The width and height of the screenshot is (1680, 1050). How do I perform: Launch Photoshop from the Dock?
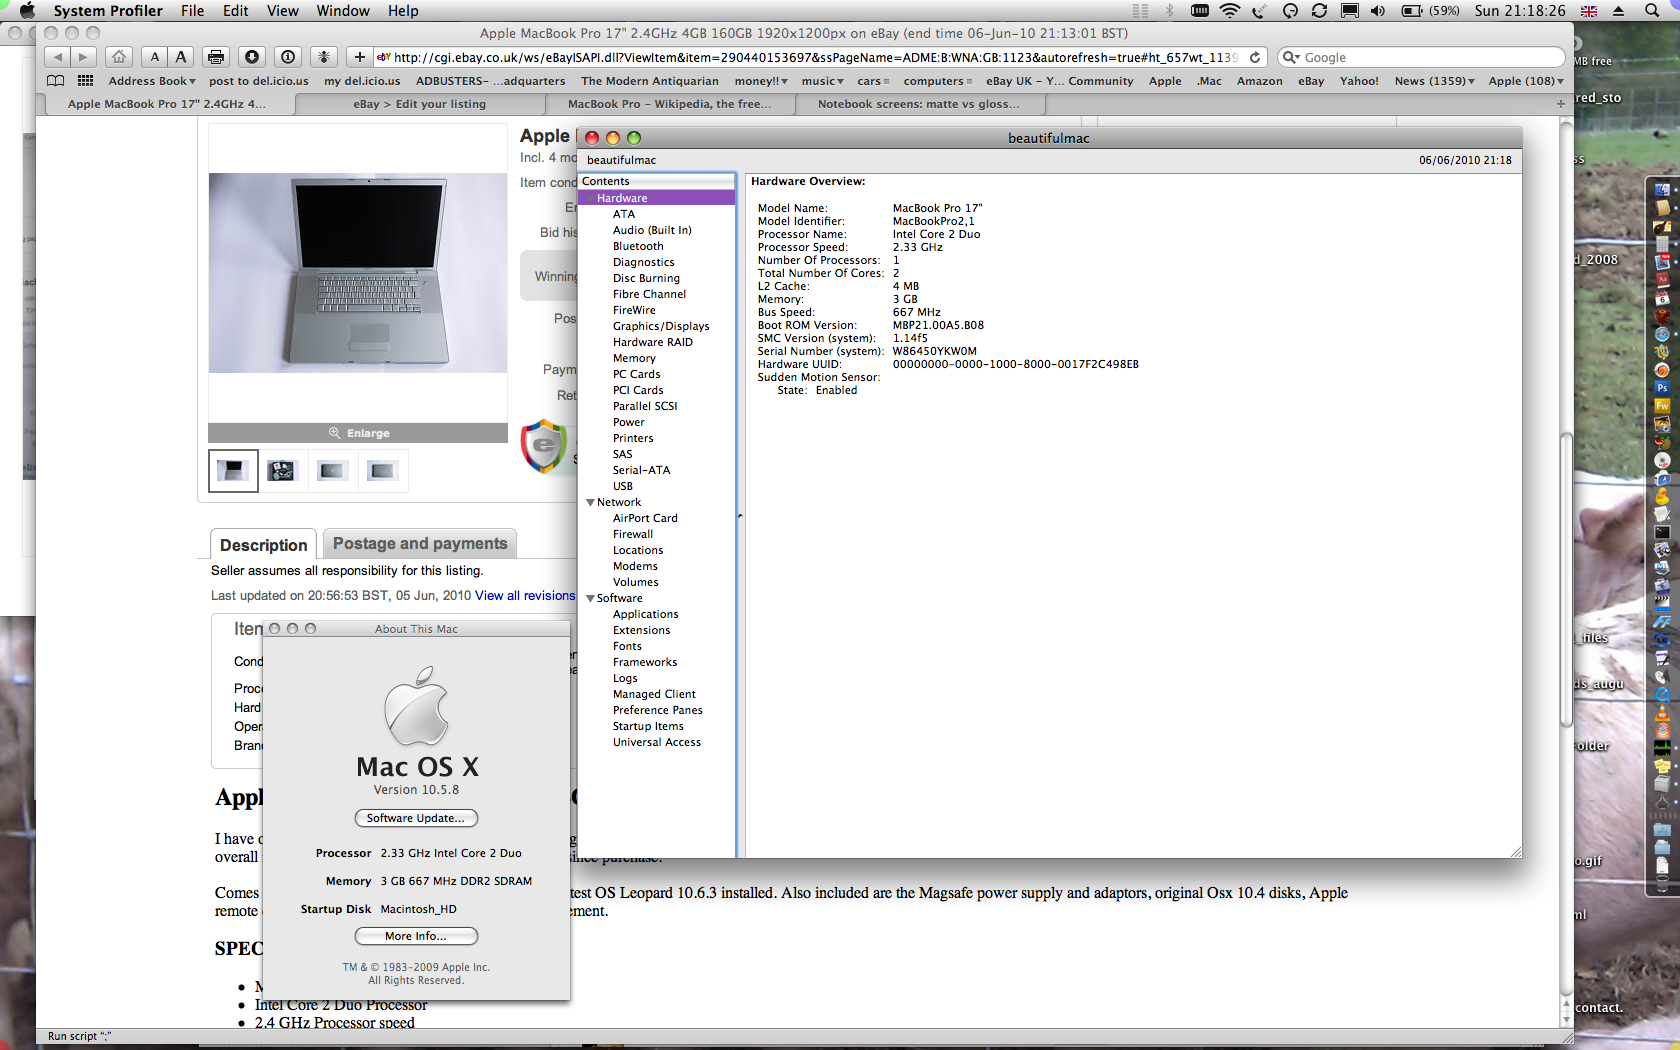coord(1662,388)
